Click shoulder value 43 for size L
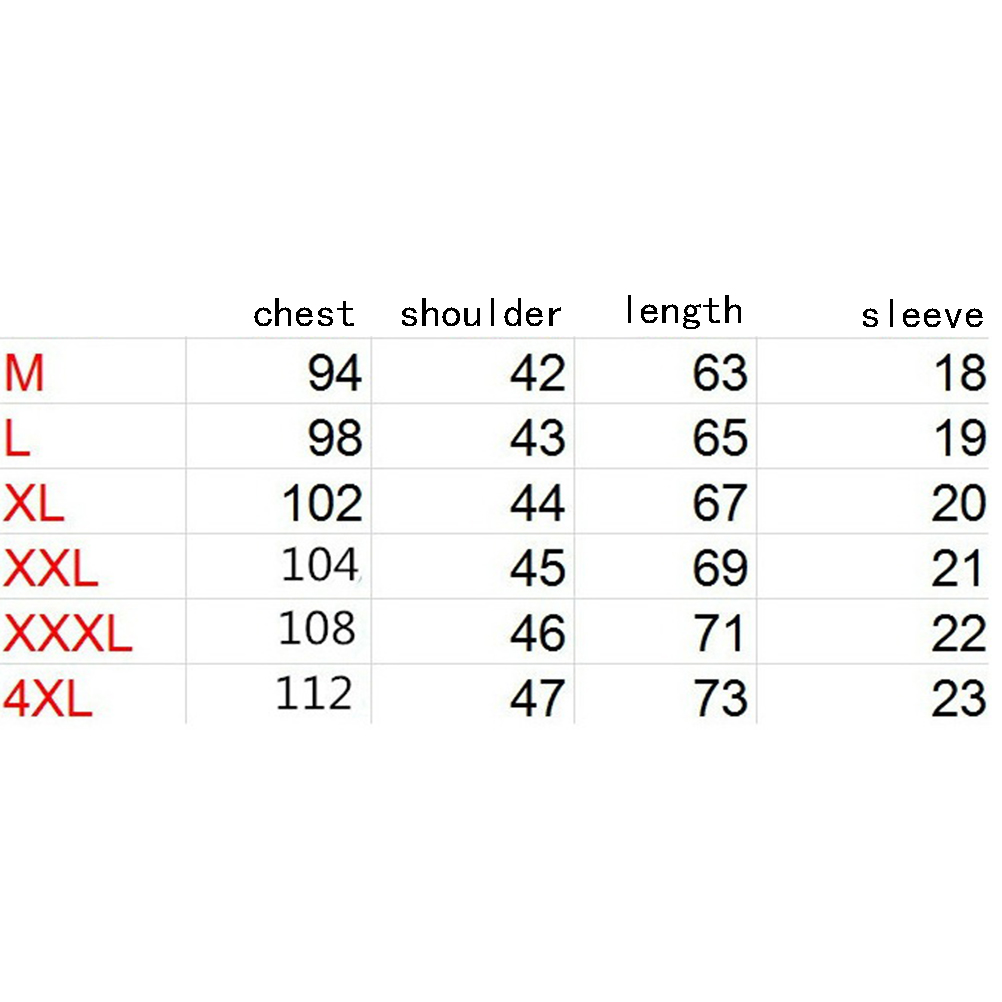Screen dimensions: 1002x1002 537,439
